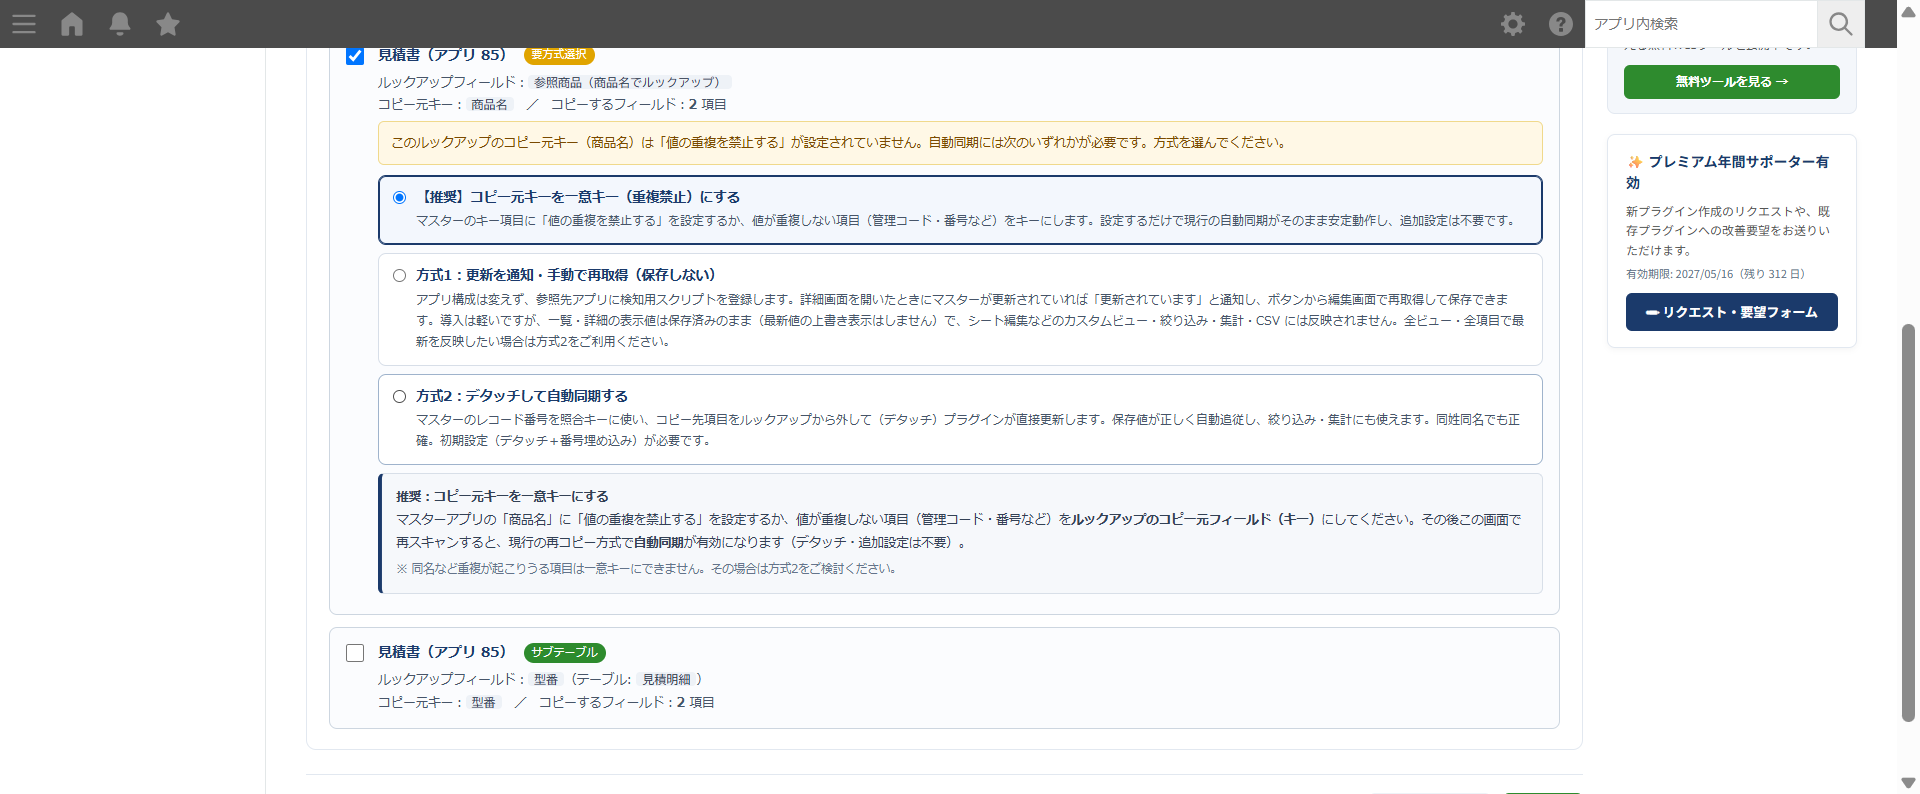Click the 参照商品（商品名でルックアップ） field tag
Viewport: 1920px width, 794px height.
click(631, 82)
